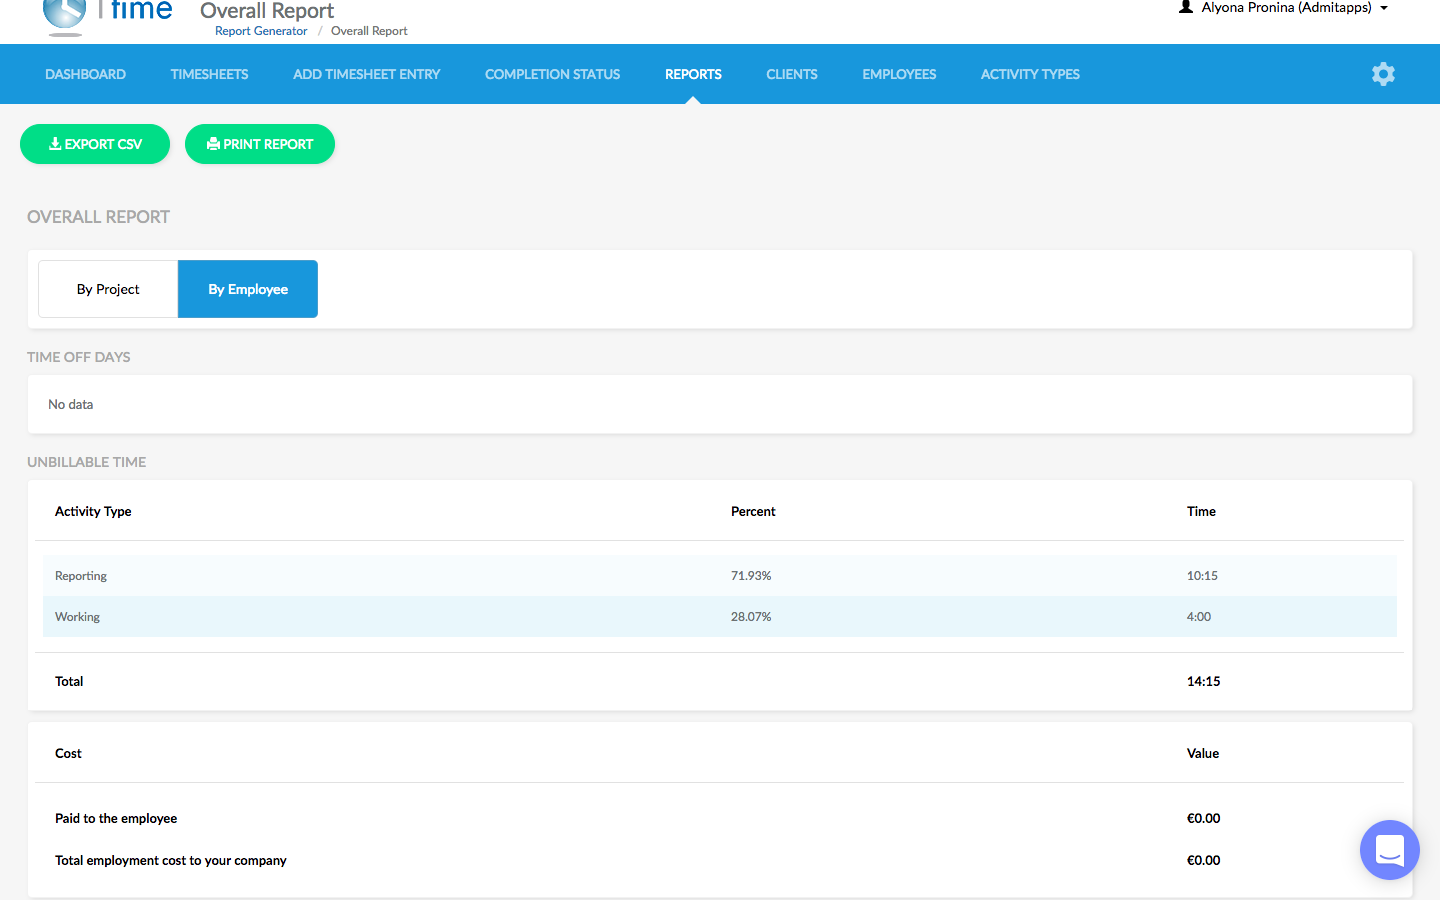Click the Reporting activity row

point(719,576)
